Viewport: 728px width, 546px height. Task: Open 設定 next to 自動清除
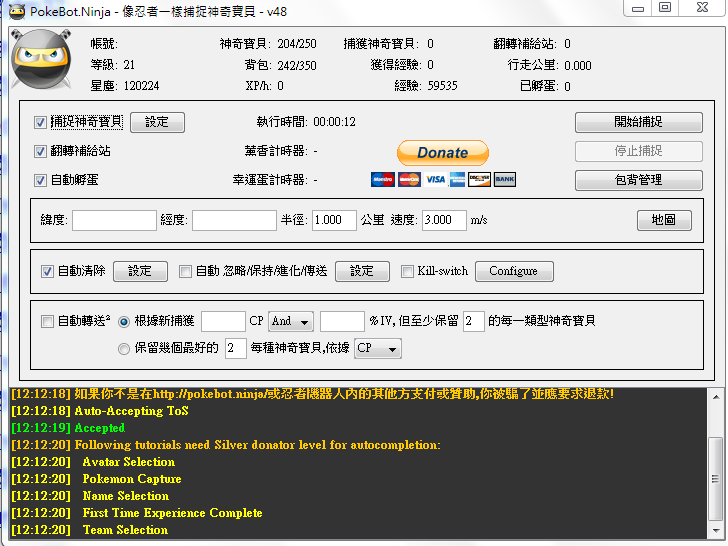point(140,271)
